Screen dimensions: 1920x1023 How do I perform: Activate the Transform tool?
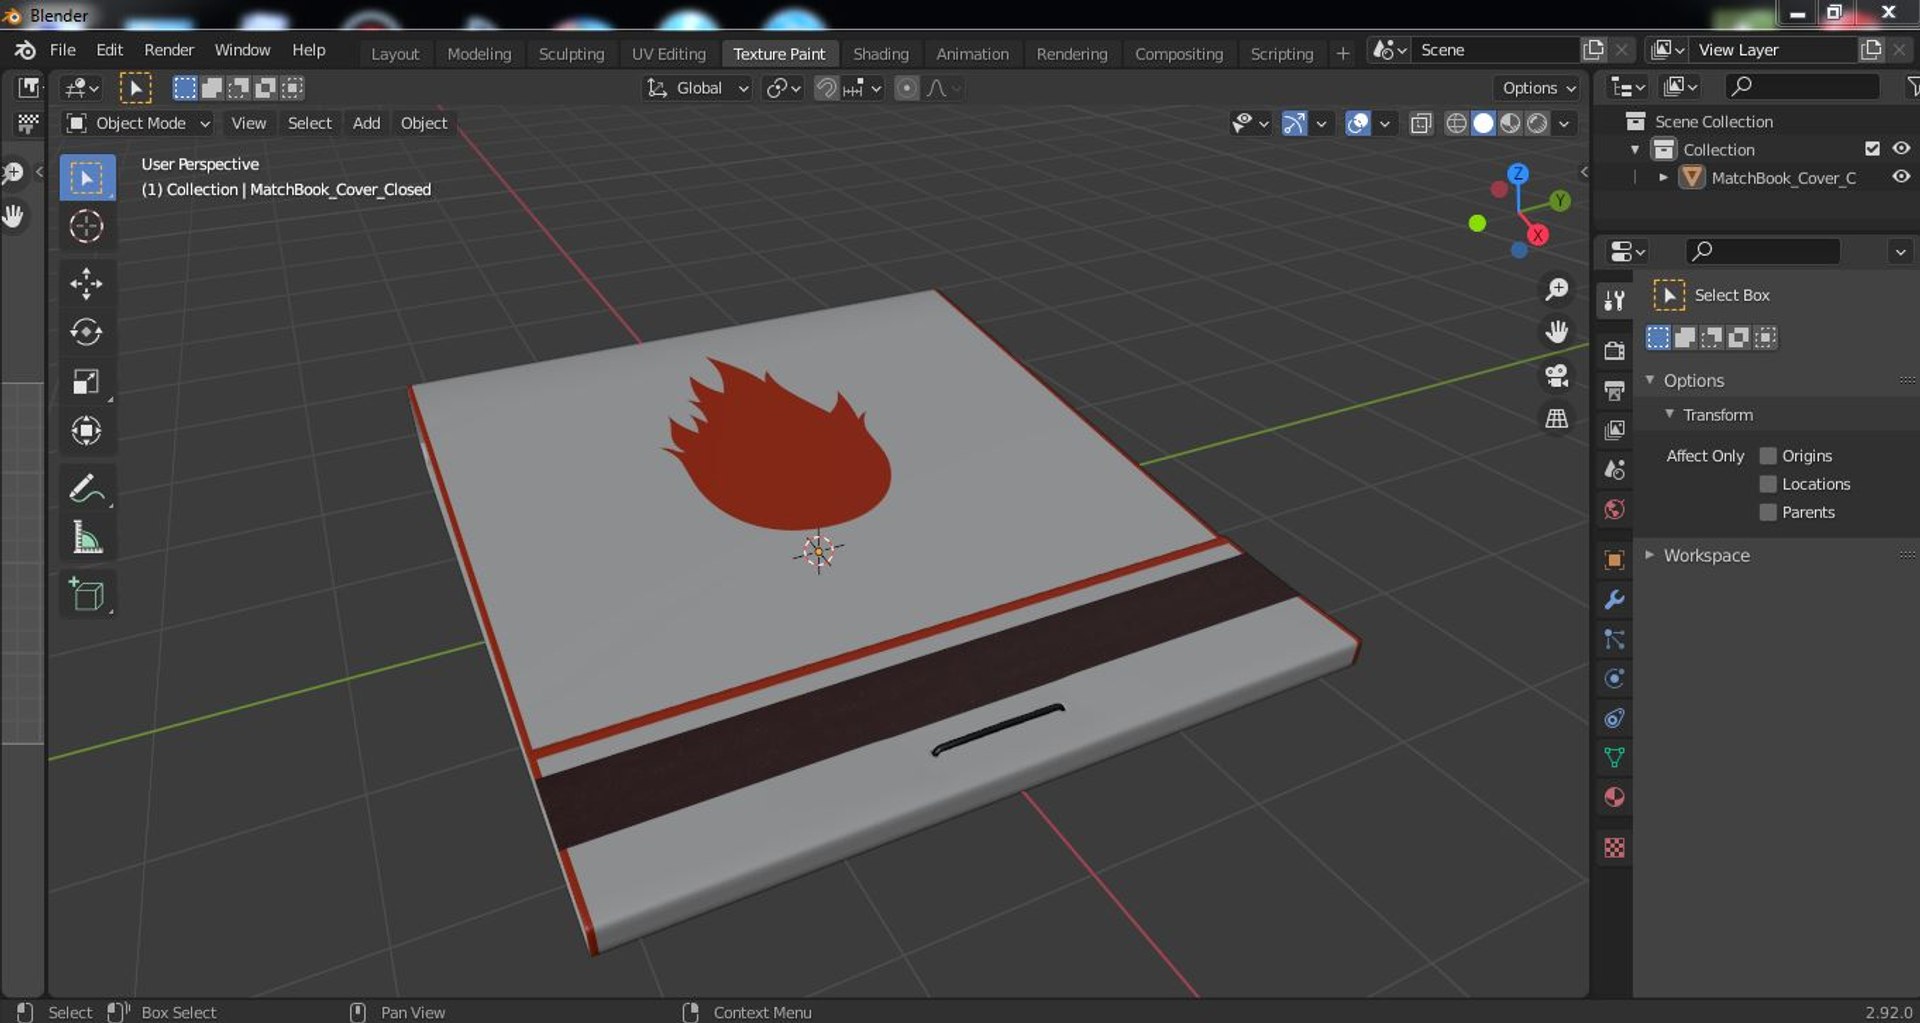coord(86,430)
